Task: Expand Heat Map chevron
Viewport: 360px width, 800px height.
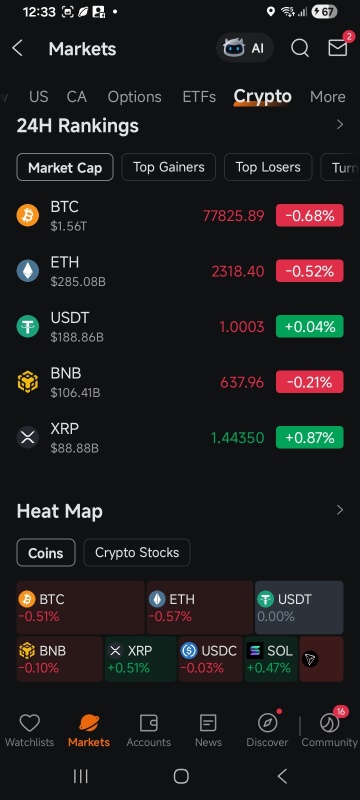Action: pos(340,510)
